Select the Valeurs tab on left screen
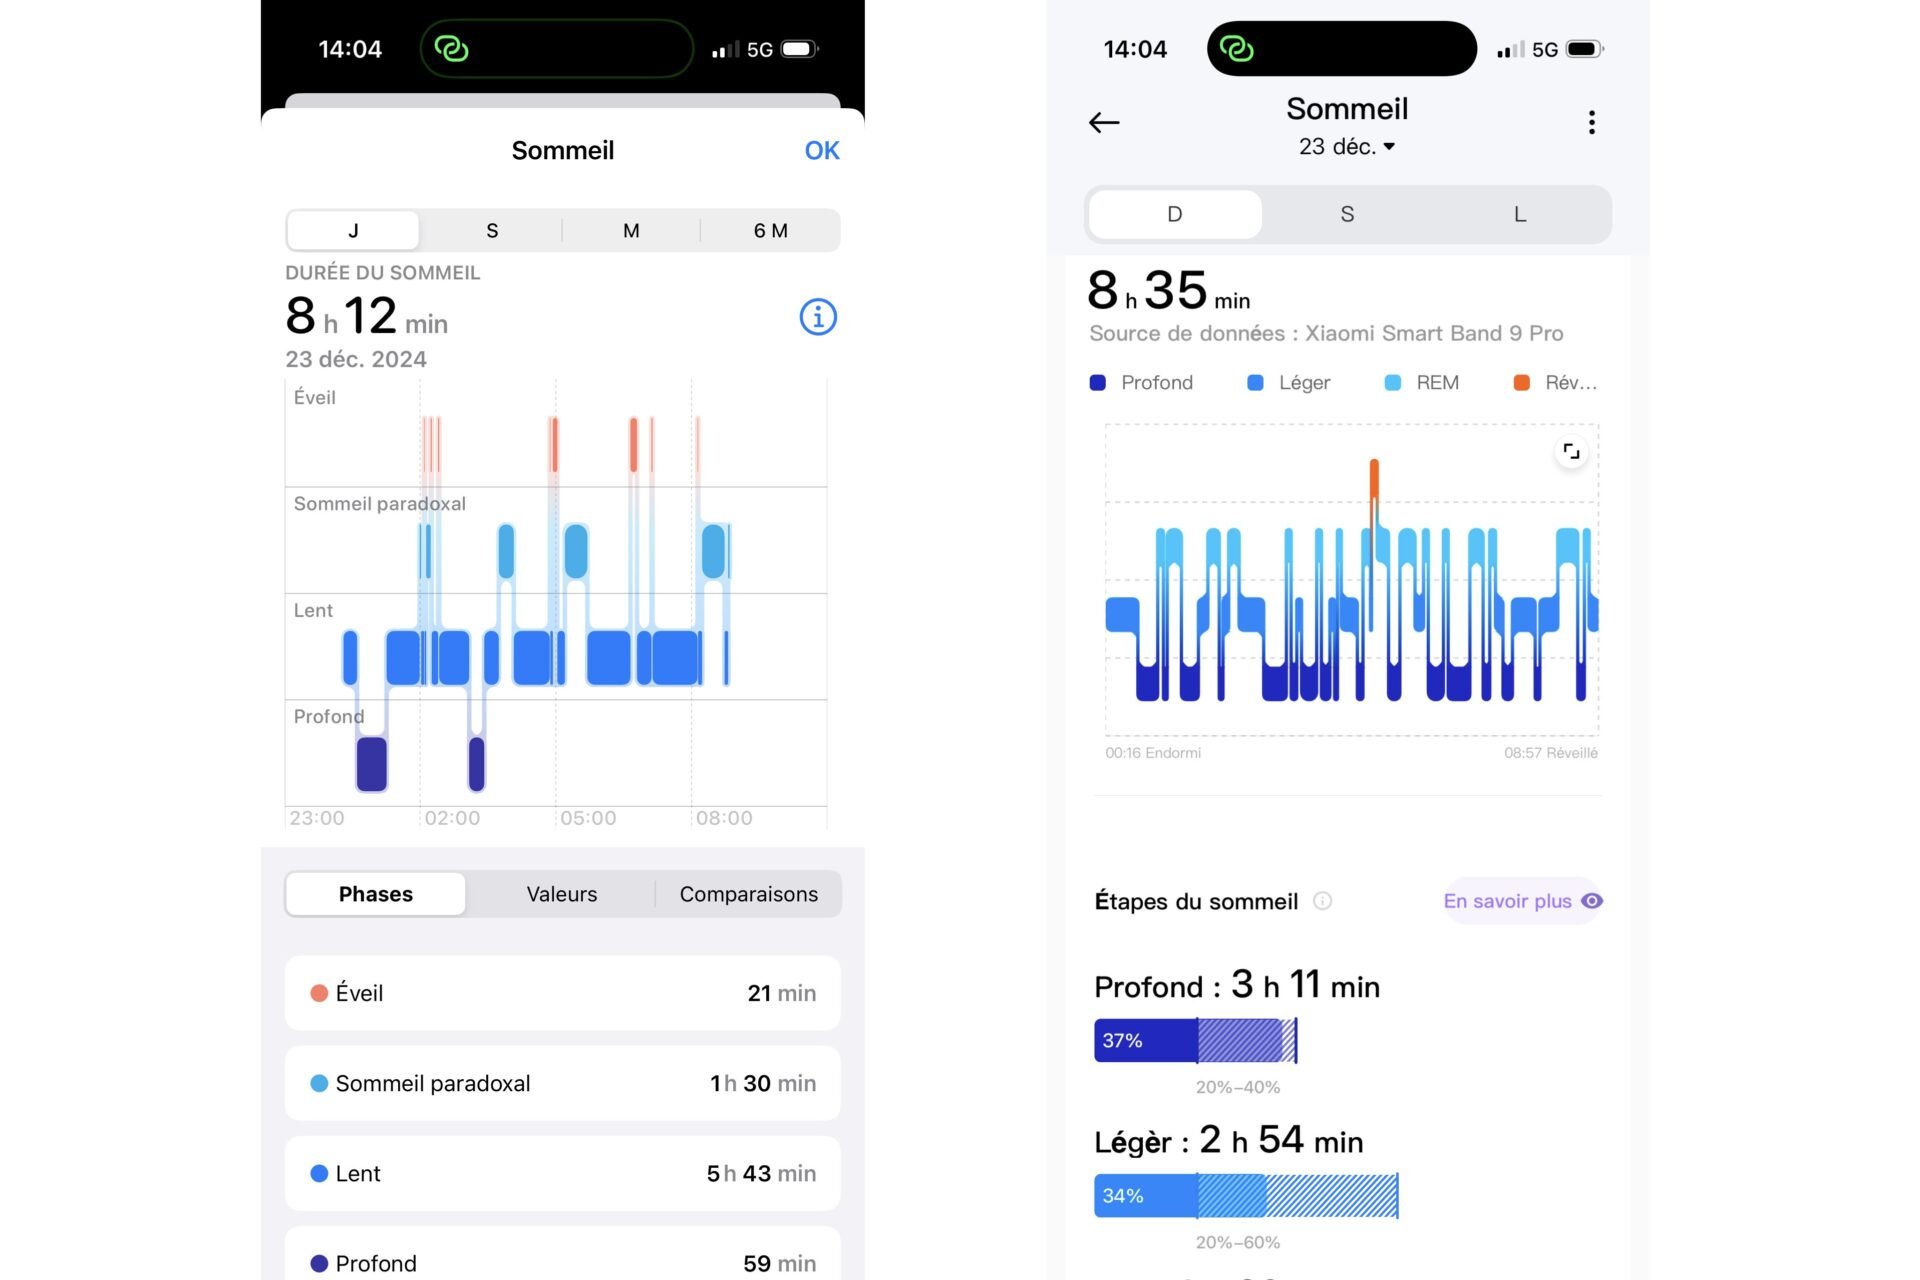 pos(560,894)
